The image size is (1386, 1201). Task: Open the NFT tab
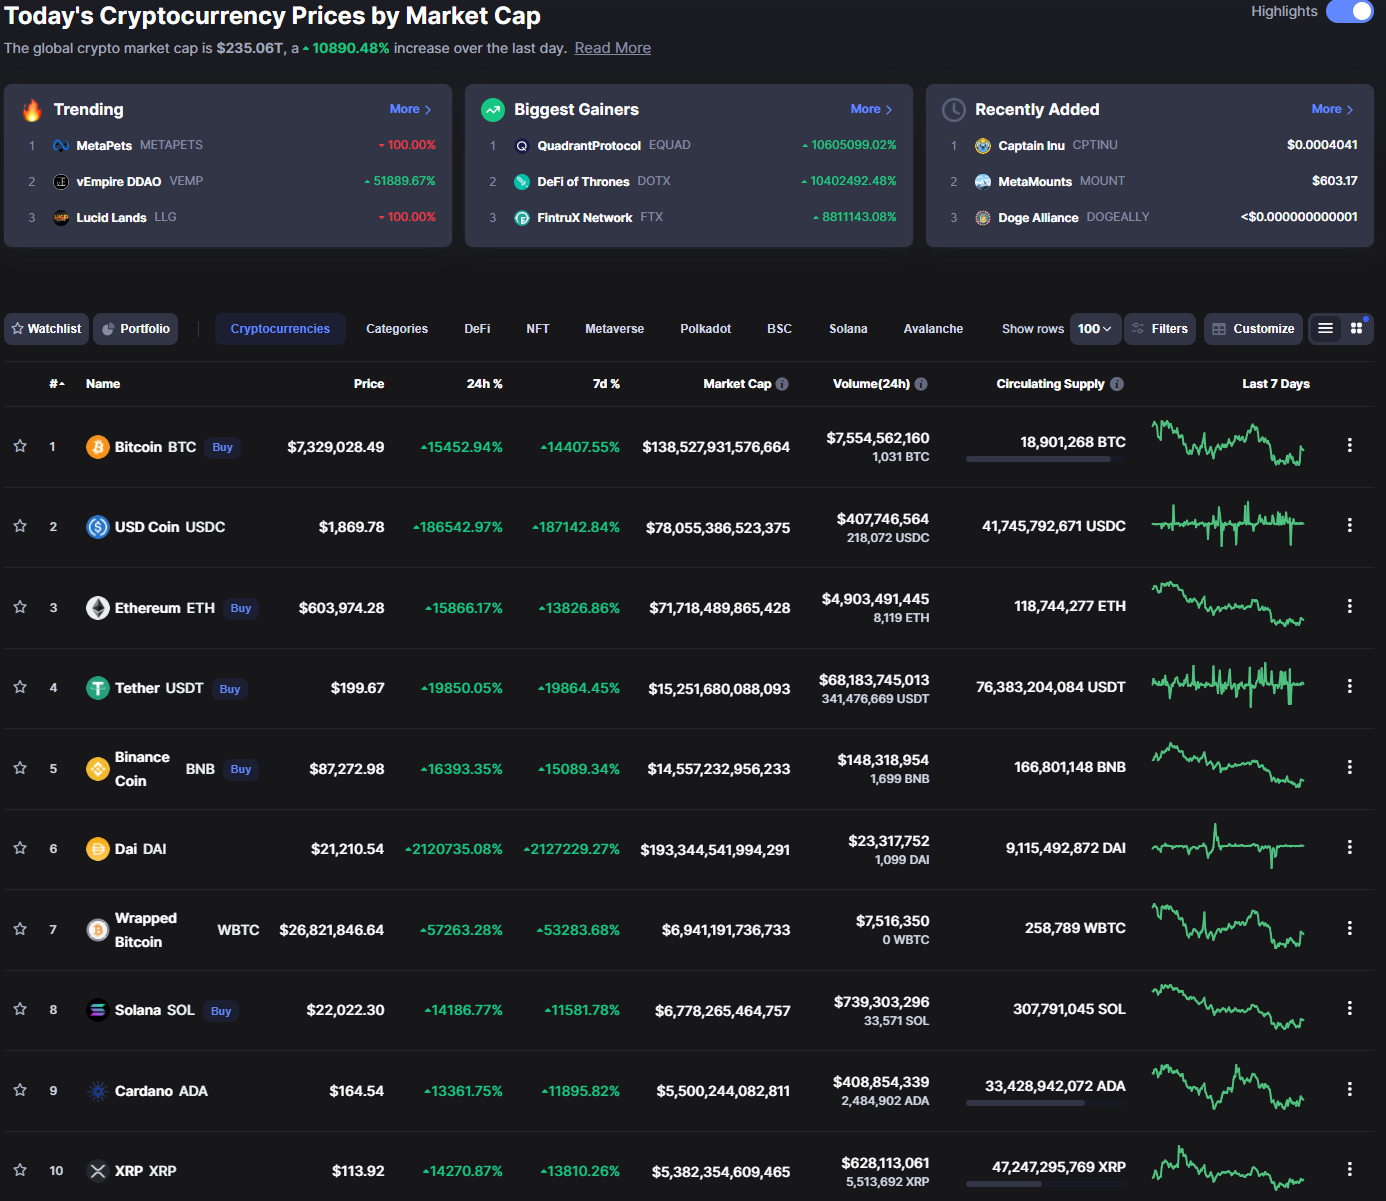[538, 329]
